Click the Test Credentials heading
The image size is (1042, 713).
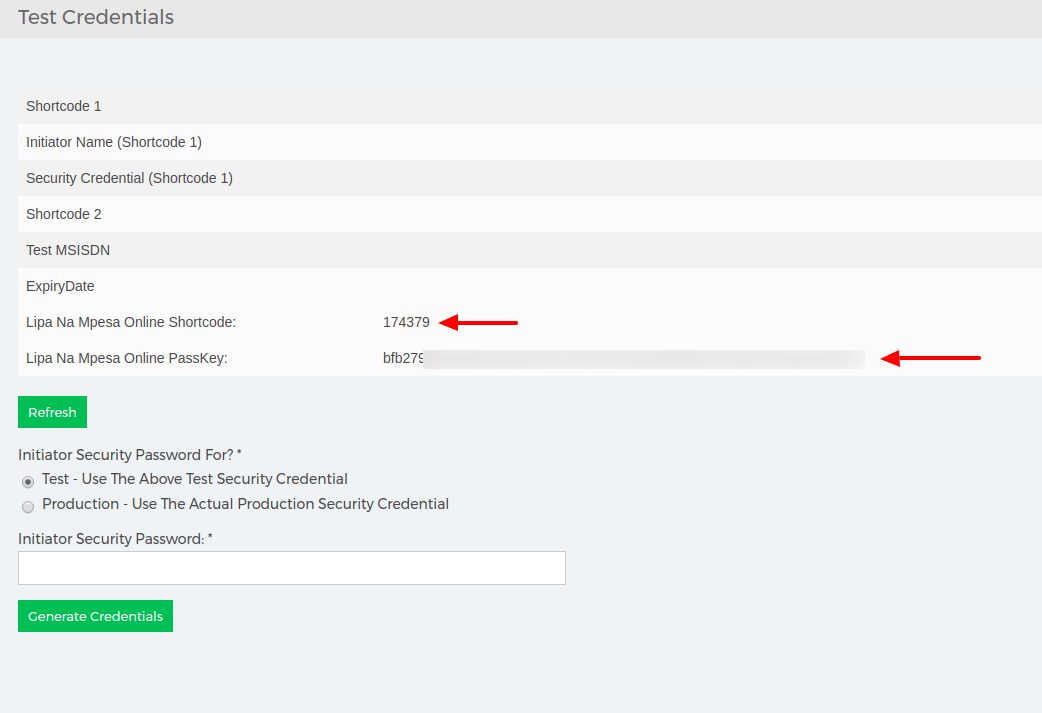tap(96, 17)
